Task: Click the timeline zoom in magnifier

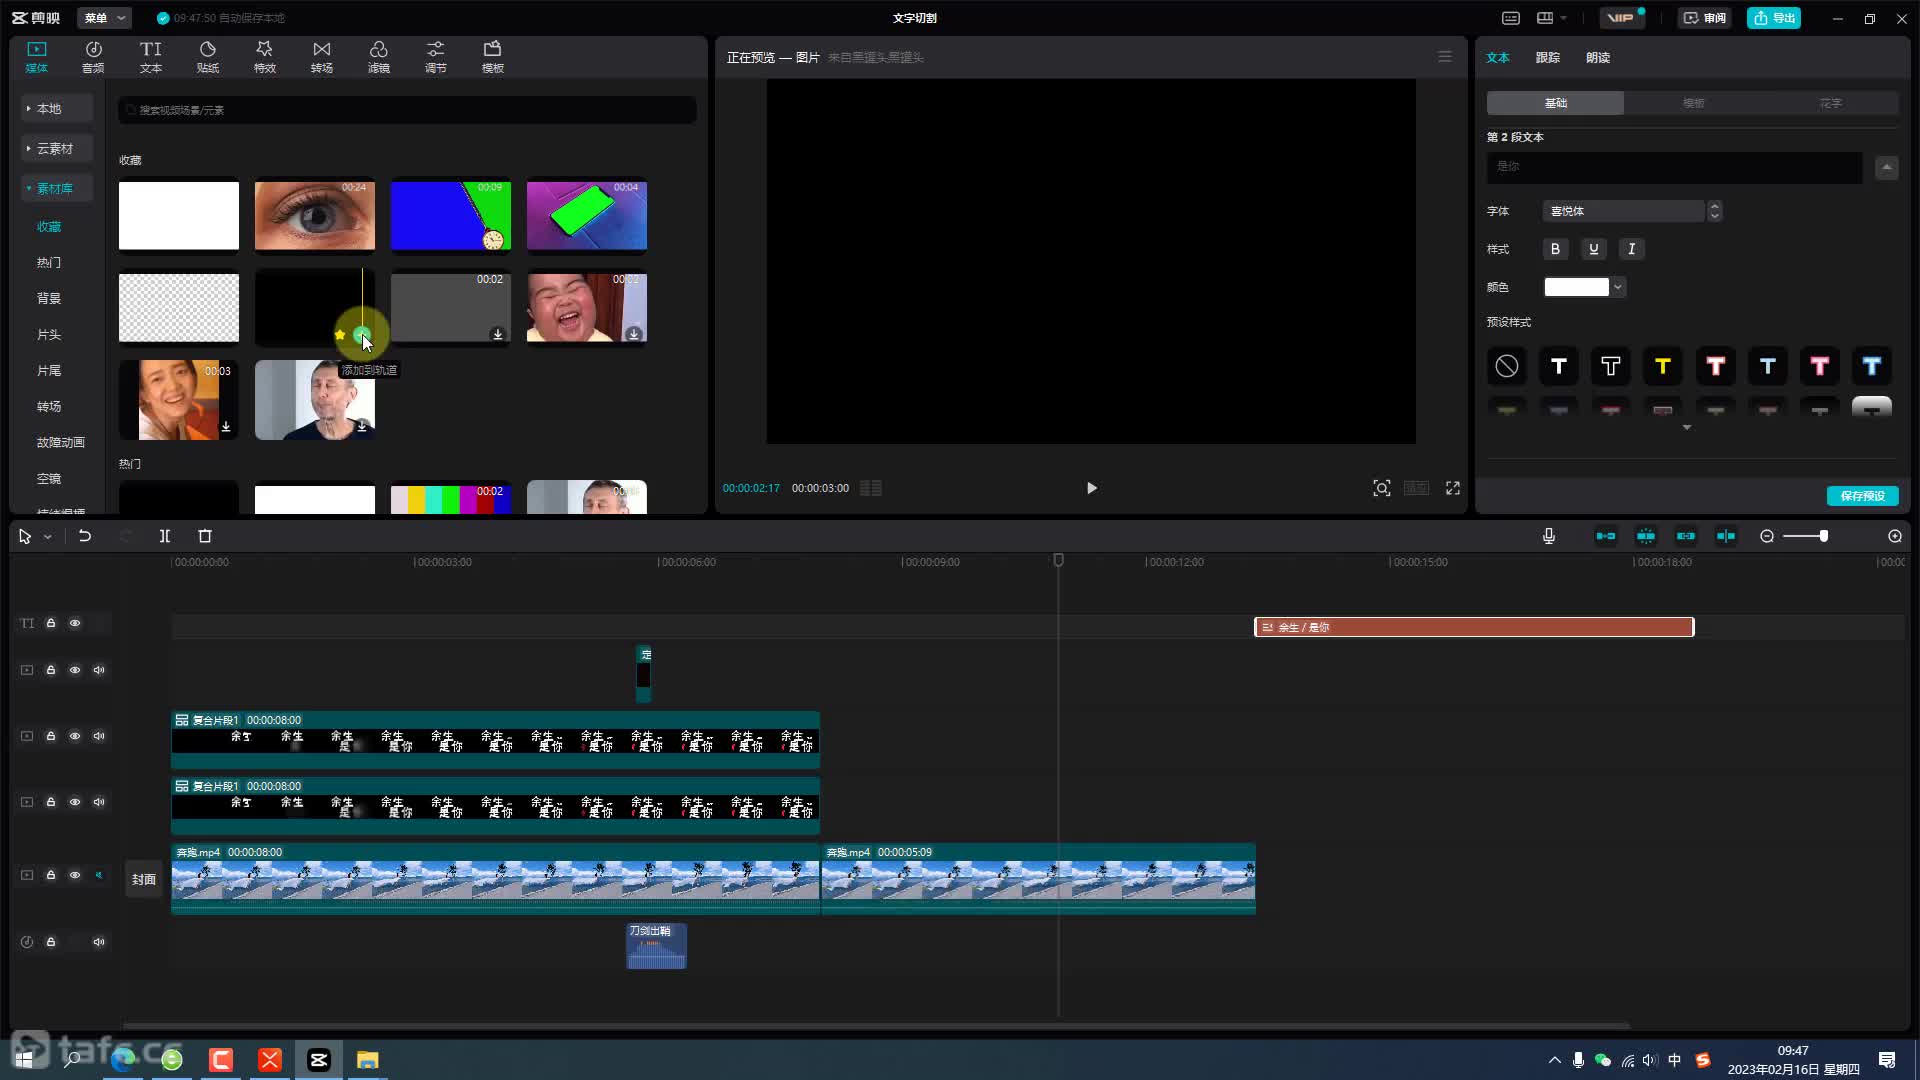Action: 1895,536
